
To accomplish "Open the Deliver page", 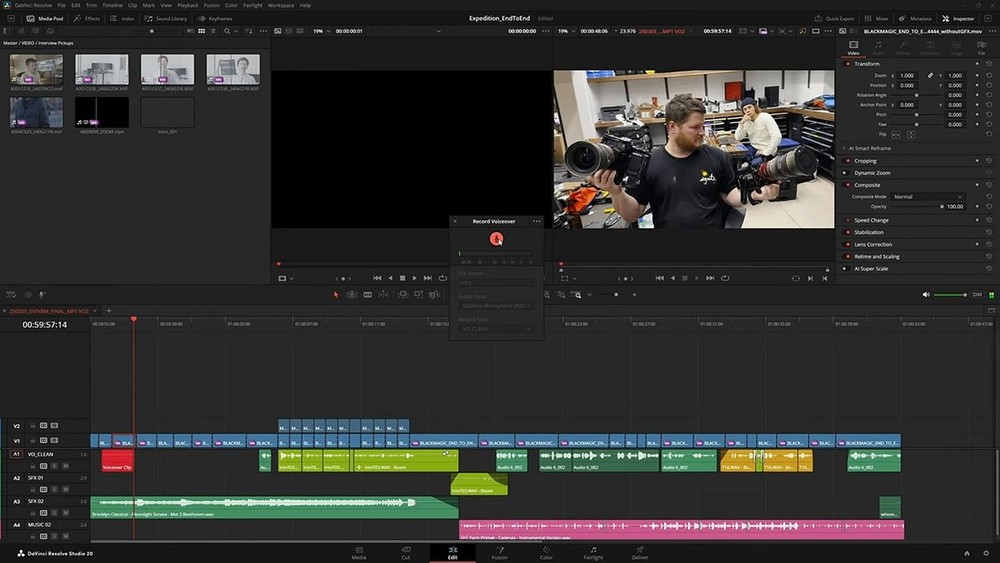I will [x=640, y=552].
